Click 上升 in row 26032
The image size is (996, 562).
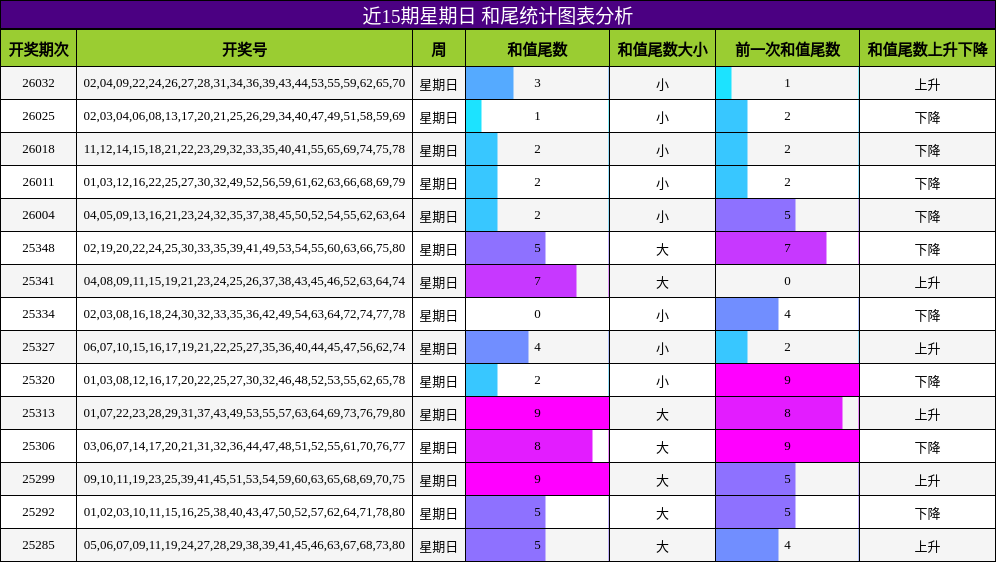point(927,84)
